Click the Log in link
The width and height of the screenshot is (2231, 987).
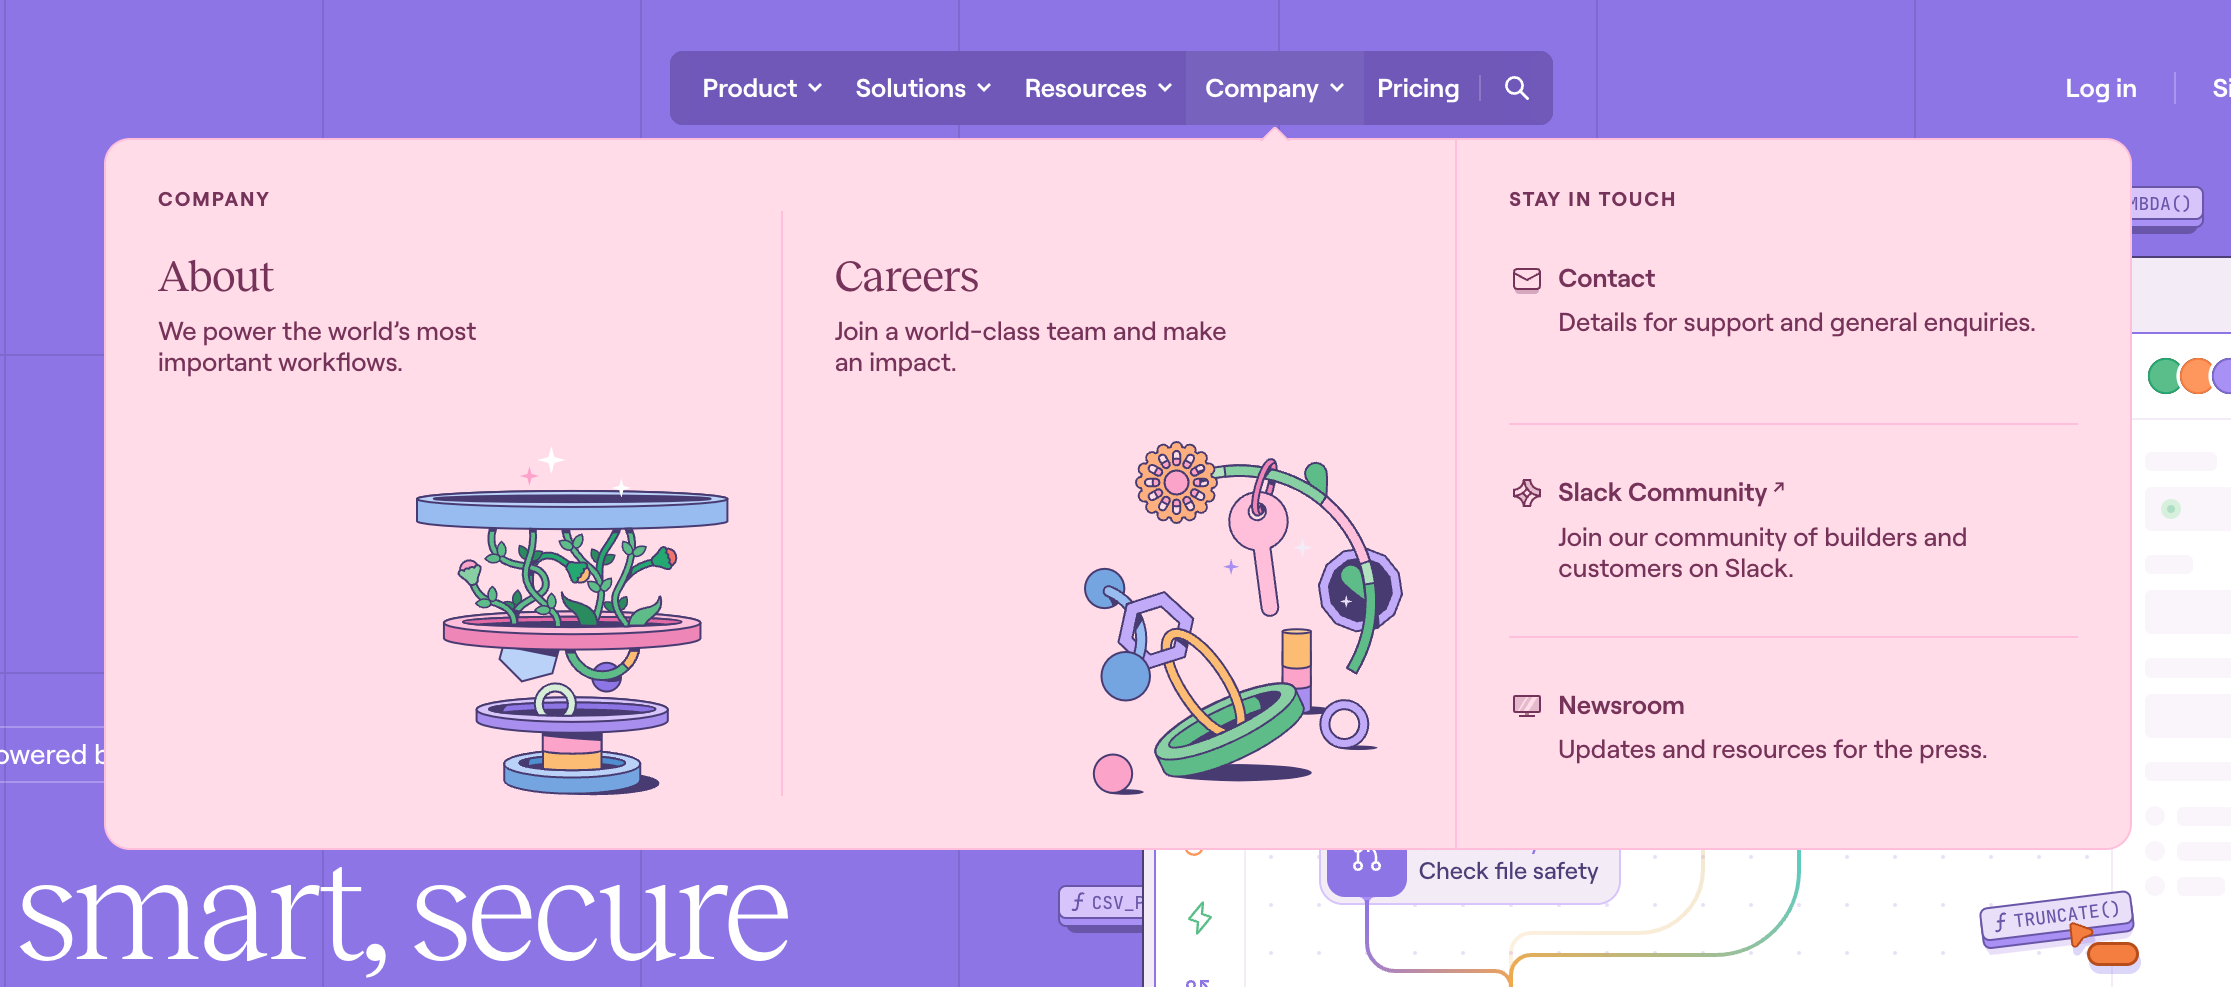pyautogui.click(x=2100, y=88)
